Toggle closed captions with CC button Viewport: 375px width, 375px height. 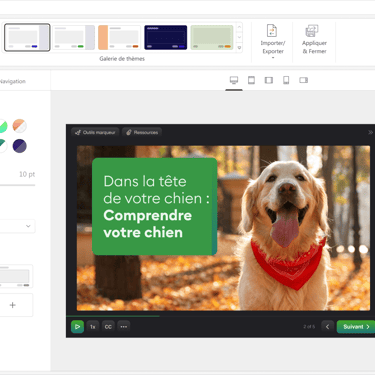coord(108,327)
